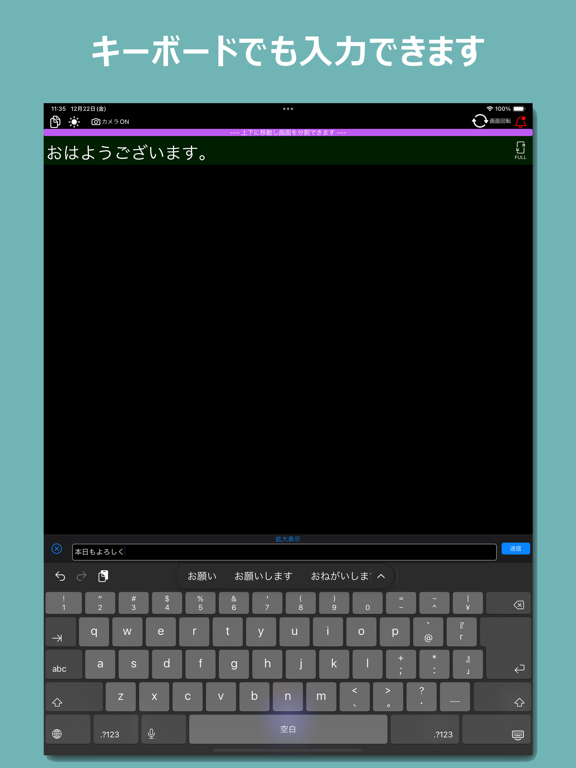The width and height of the screenshot is (576, 768).
Task: Tap the ¥ yen key
Action: pyautogui.click(x=468, y=603)
